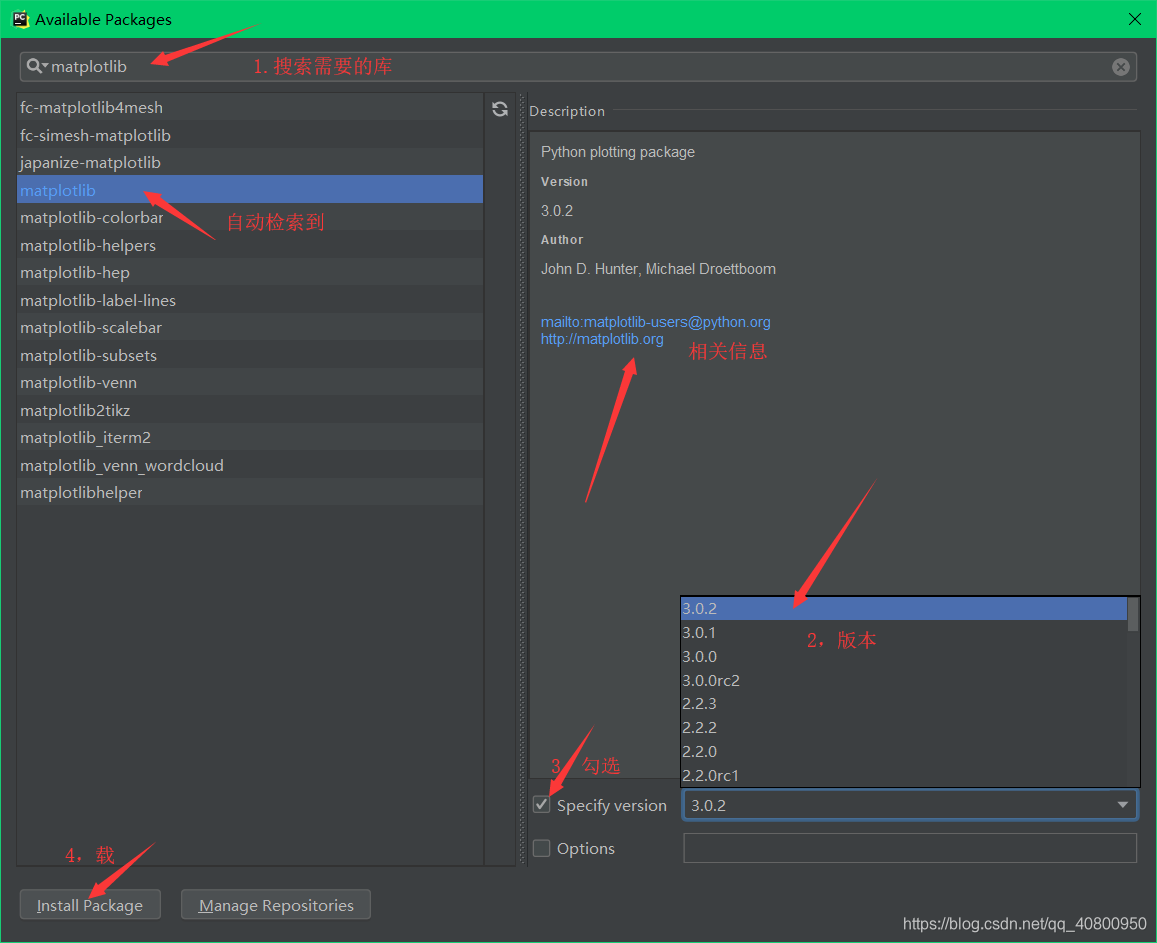This screenshot has width=1157, height=943.
Task: Select matplotlib-subsets package
Action: [250, 356]
